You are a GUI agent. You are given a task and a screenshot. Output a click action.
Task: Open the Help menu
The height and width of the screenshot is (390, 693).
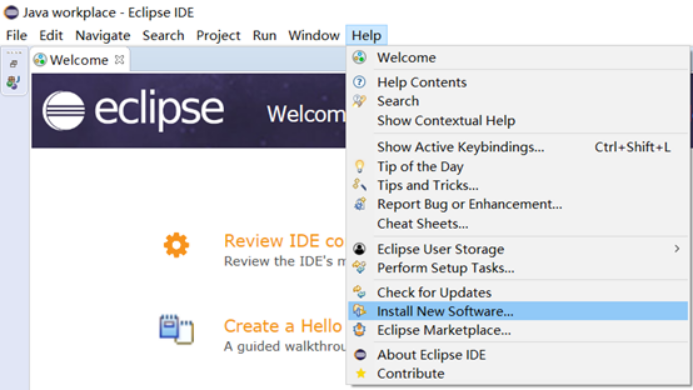pyautogui.click(x=366, y=35)
